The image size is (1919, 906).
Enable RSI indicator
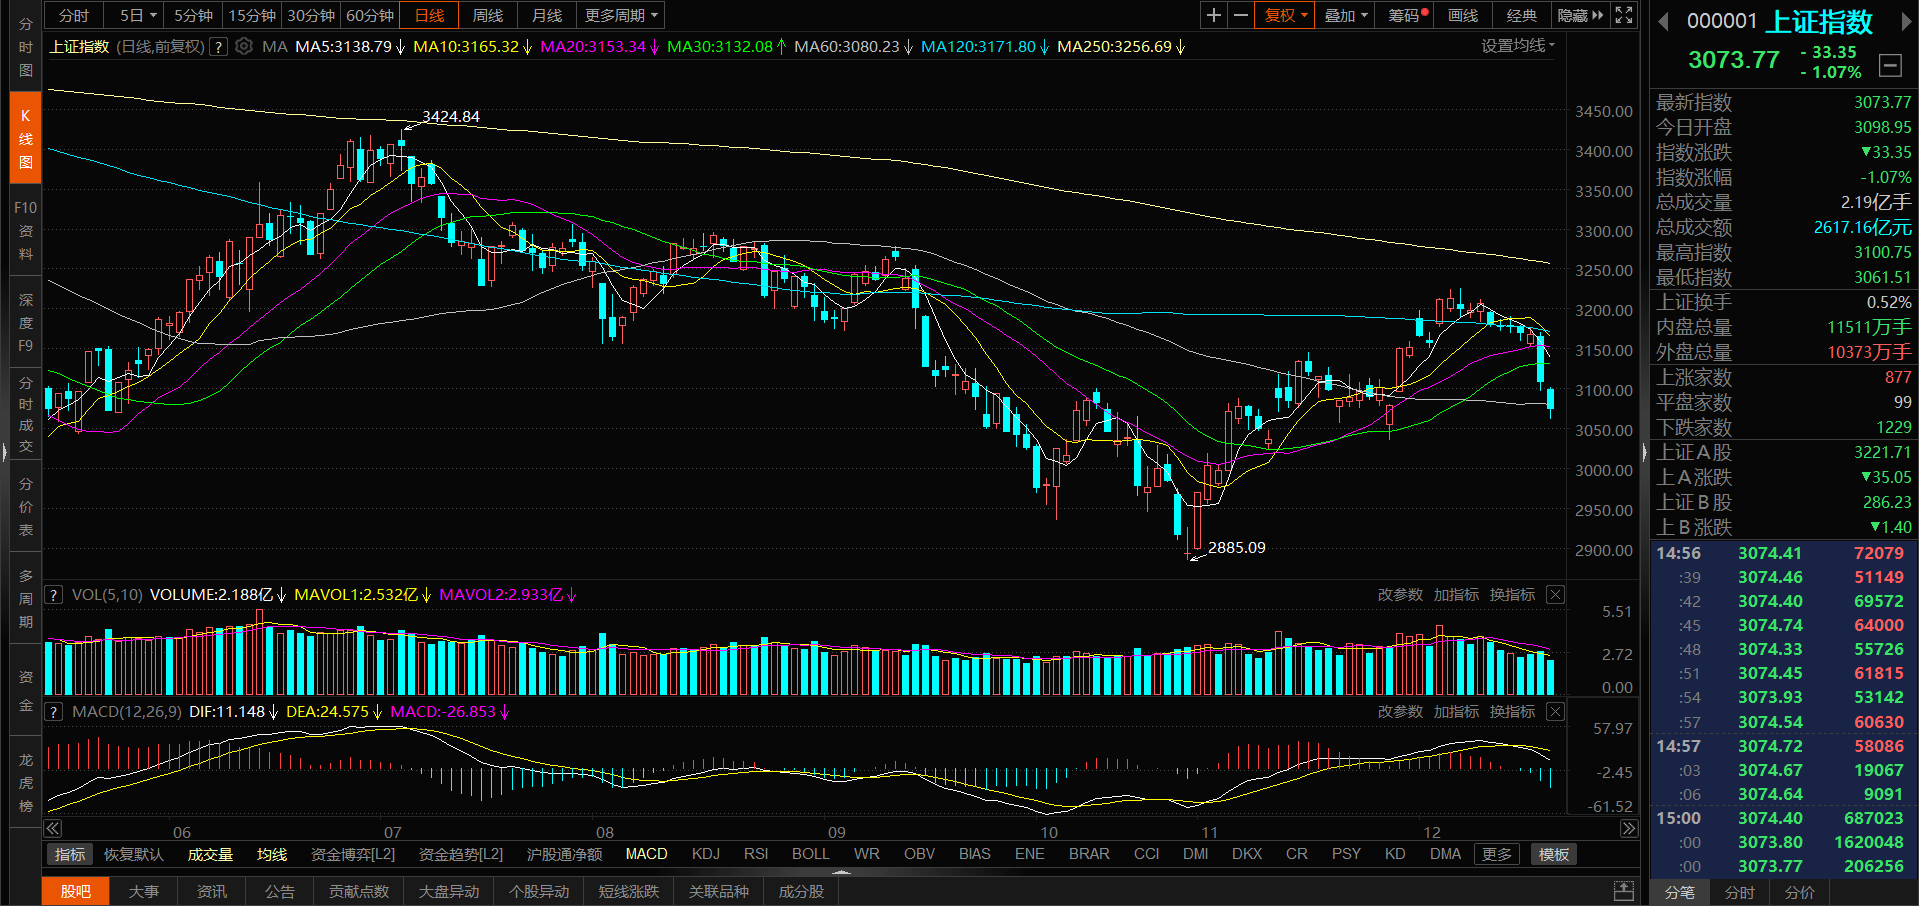pyautogui.click(x=756, y=854)
